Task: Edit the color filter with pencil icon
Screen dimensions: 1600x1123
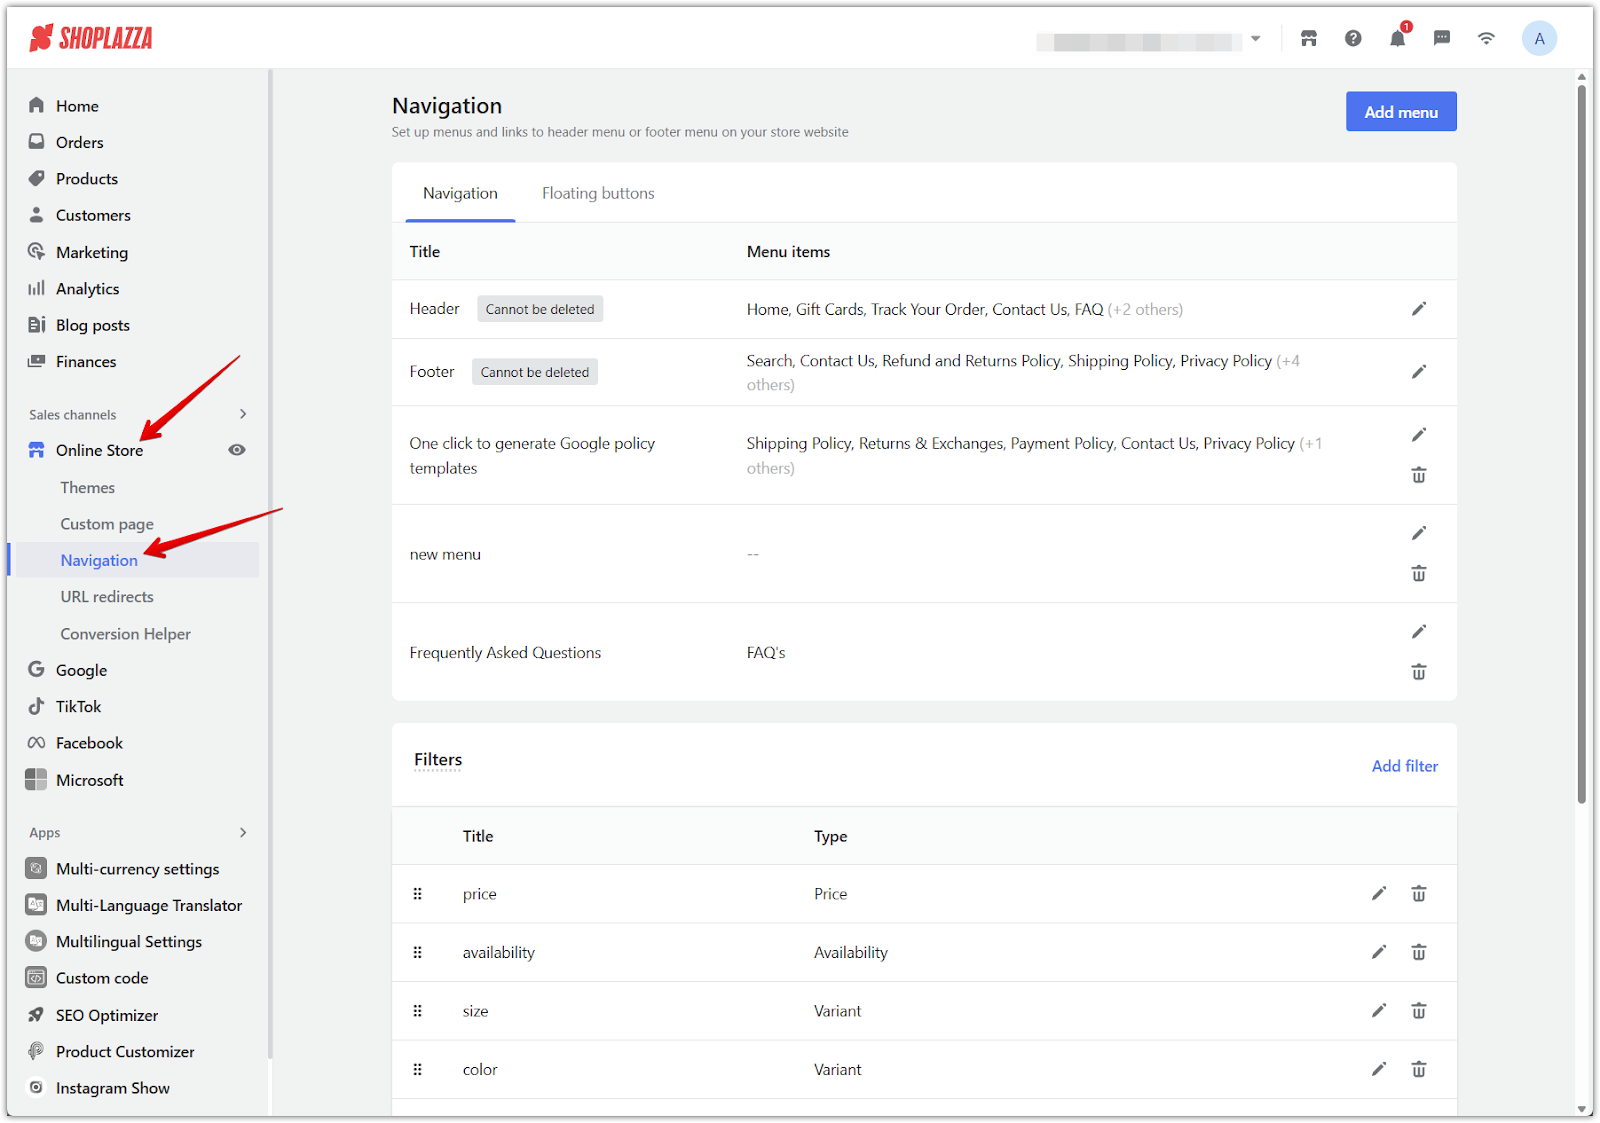Action: 1378,1069
